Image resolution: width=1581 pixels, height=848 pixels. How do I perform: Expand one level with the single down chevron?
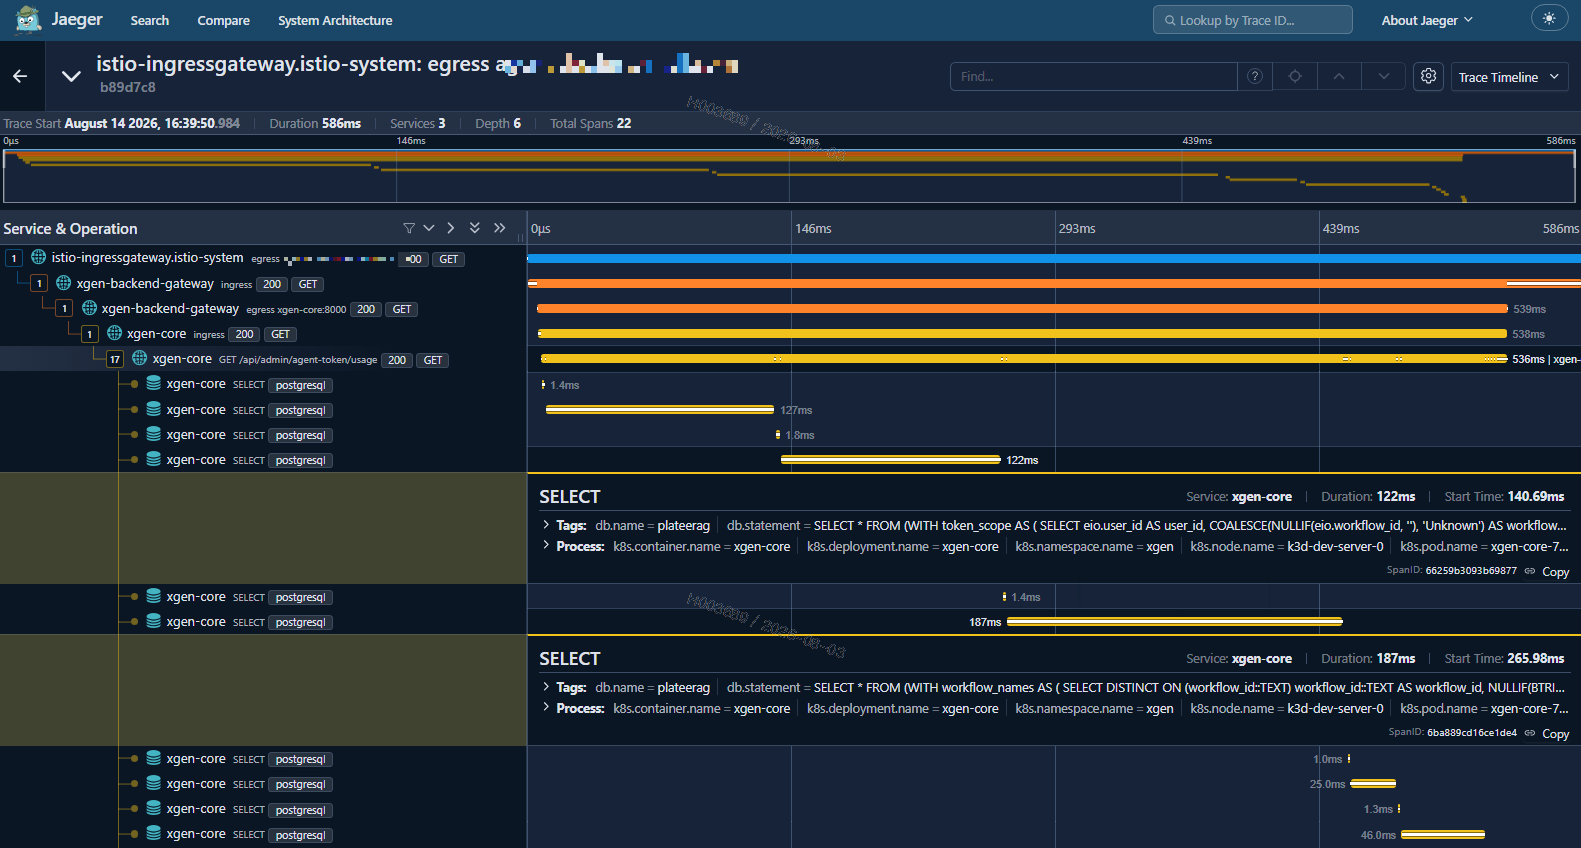[x=429, y=228]
